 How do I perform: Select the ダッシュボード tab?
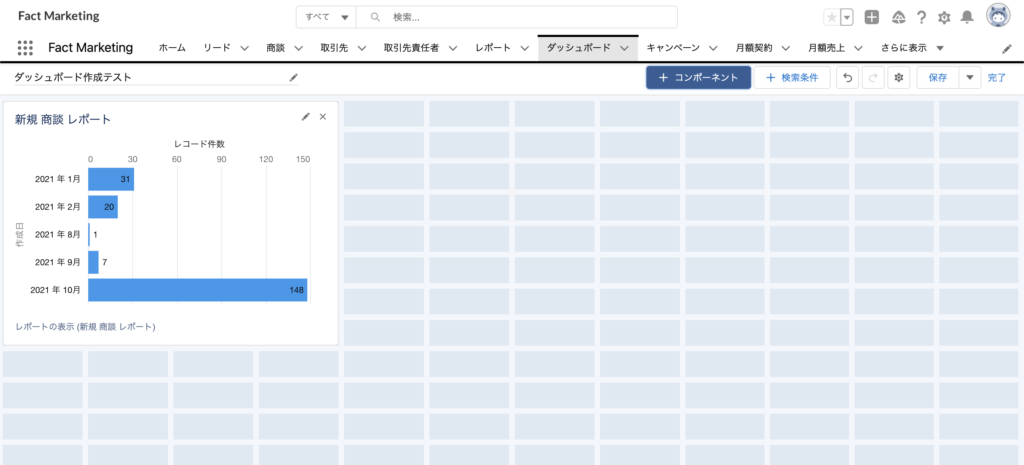579,48
